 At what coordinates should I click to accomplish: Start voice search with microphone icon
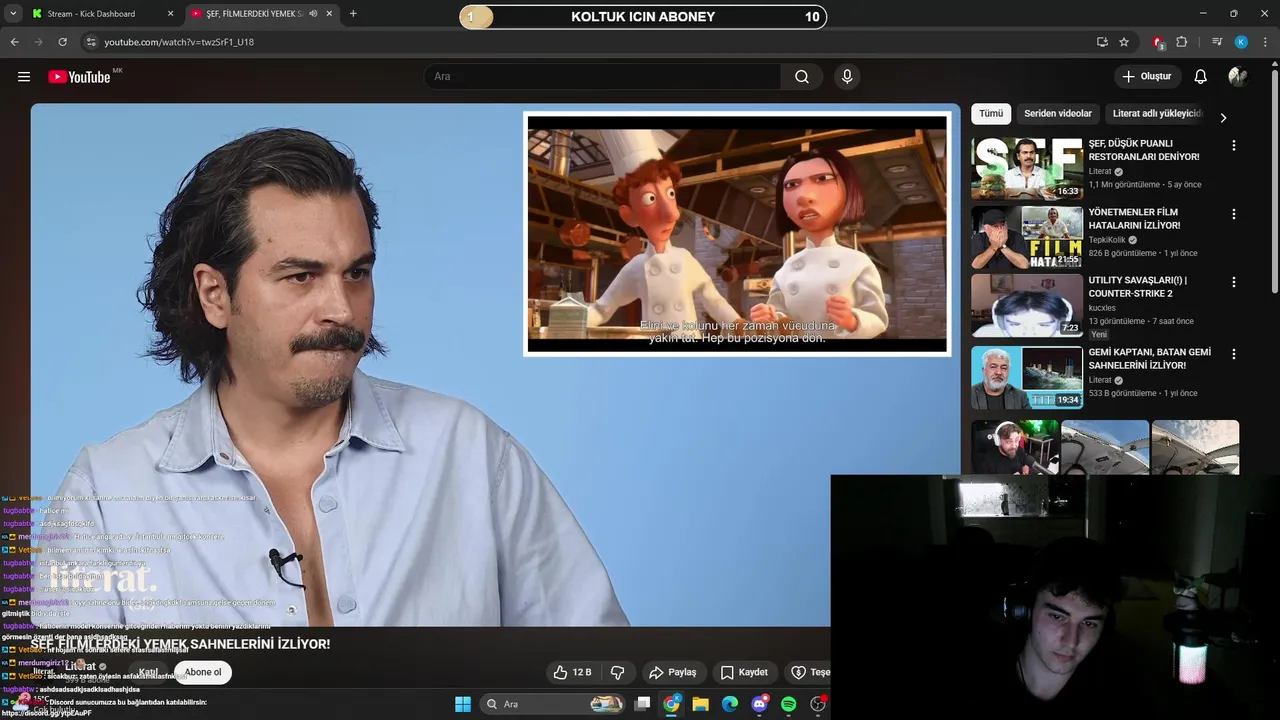[847, 77]
